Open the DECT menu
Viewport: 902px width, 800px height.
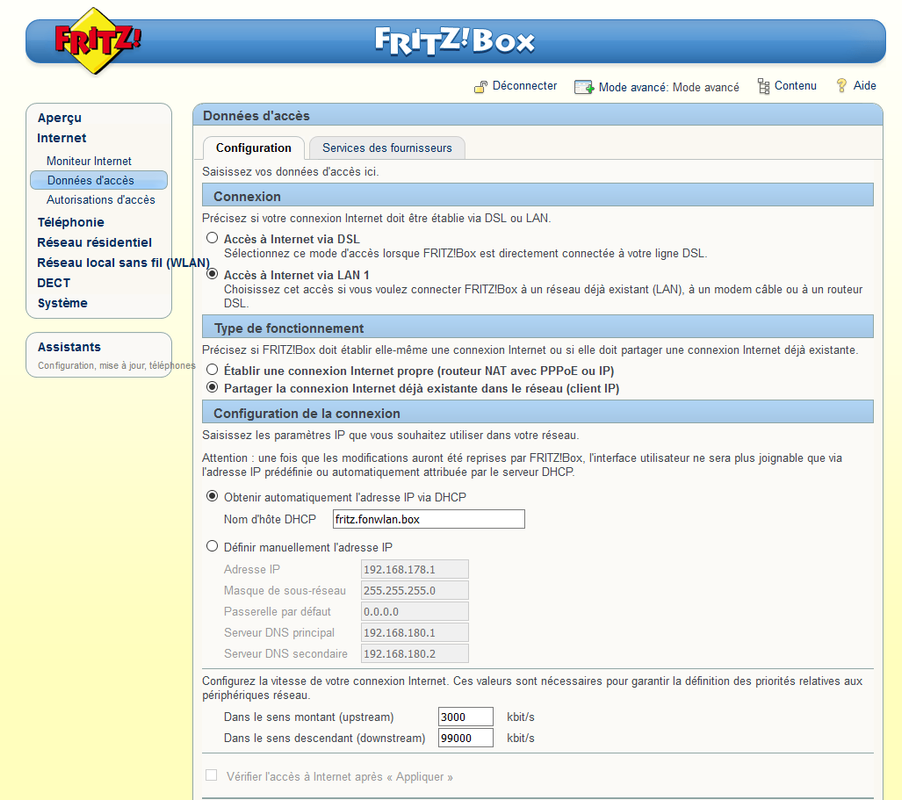[x=53, y=283]
